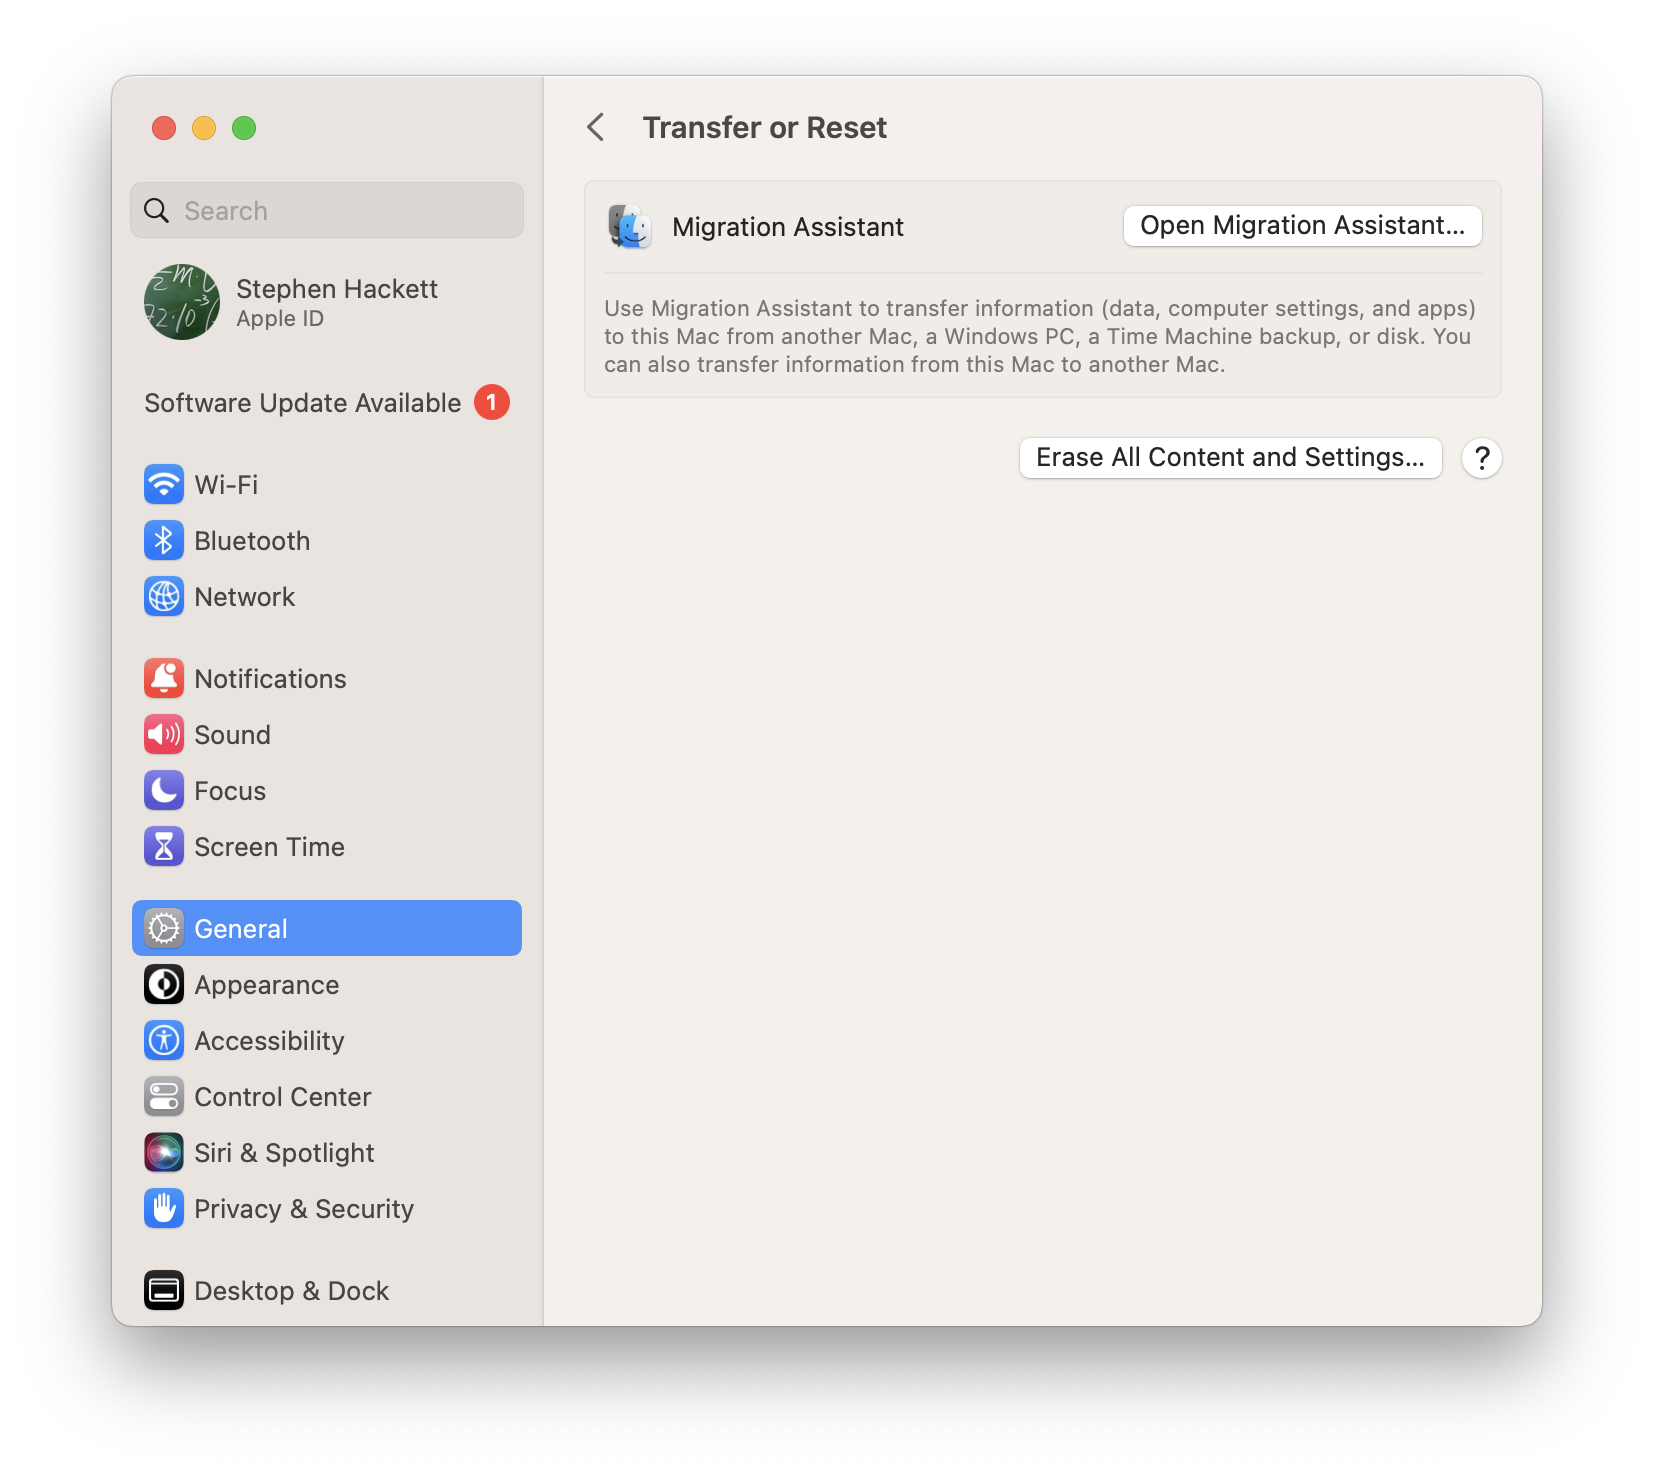Go back using the back chevron
The width and height of the screenshot is (1654, 1474).
click(x=596, y=128)
